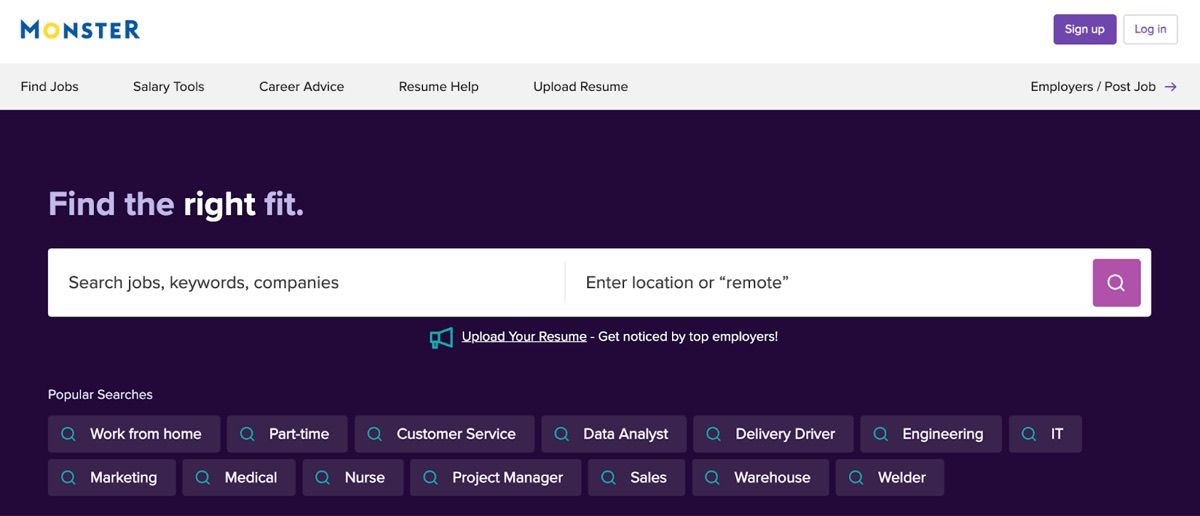Image resolution: width=1200 pixels, height=516 pixels.
Task: Click search icon in Part-time chip
Action: click(247, 434)
